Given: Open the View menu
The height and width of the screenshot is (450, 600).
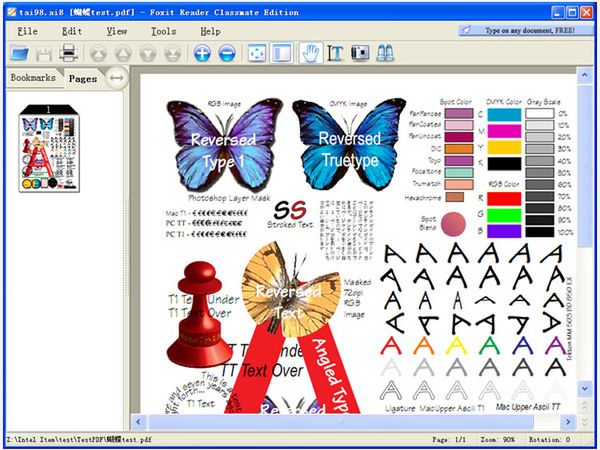Looking at the screenshot, I should 117,31.
